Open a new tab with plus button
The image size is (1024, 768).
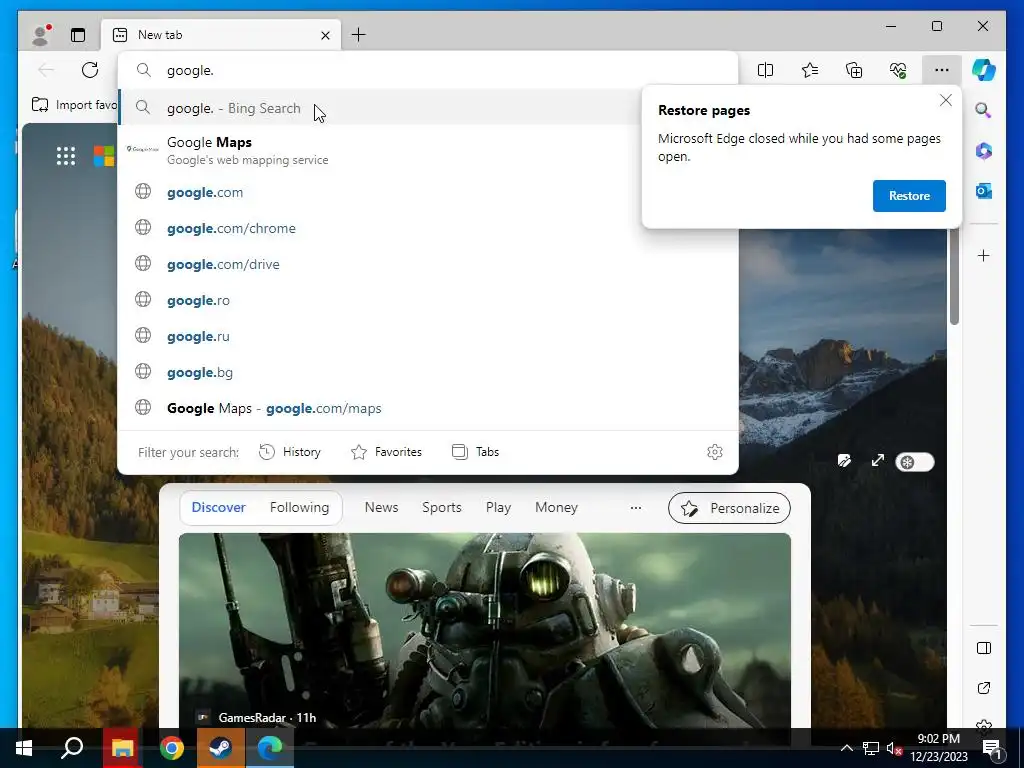click(x=359, y=35)
